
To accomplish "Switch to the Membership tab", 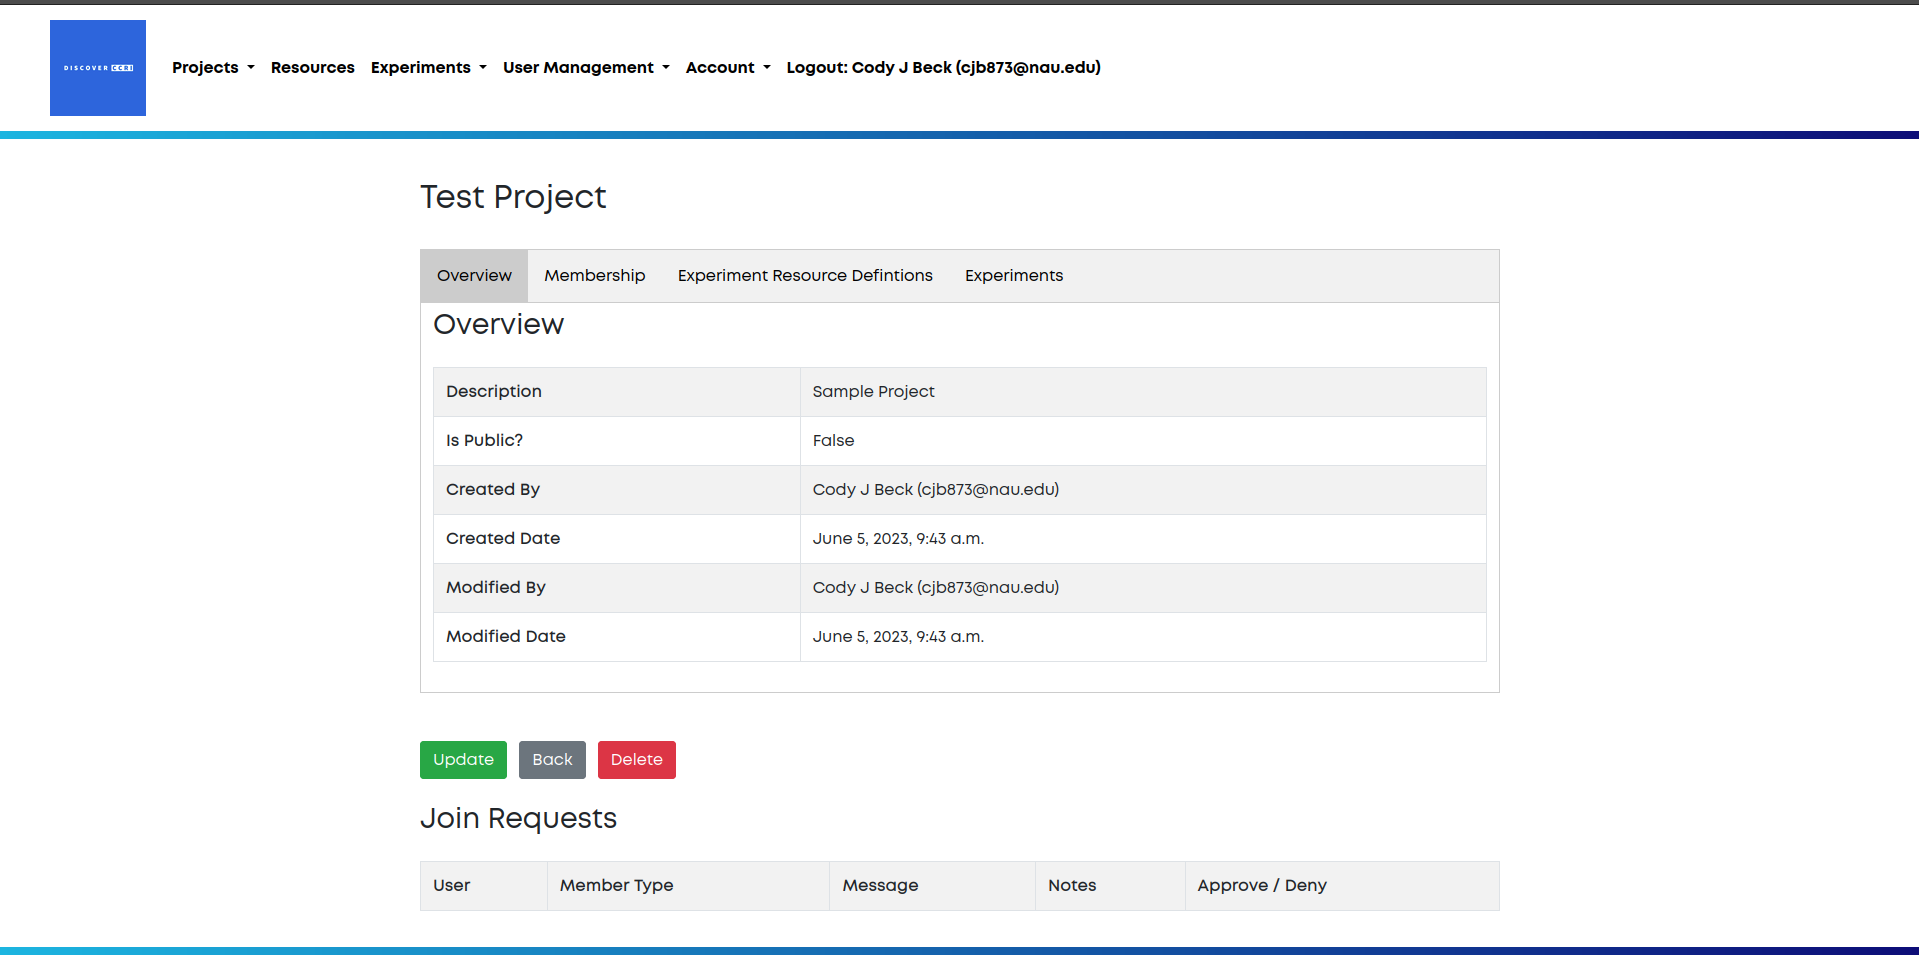I will [x=595, y=276].
